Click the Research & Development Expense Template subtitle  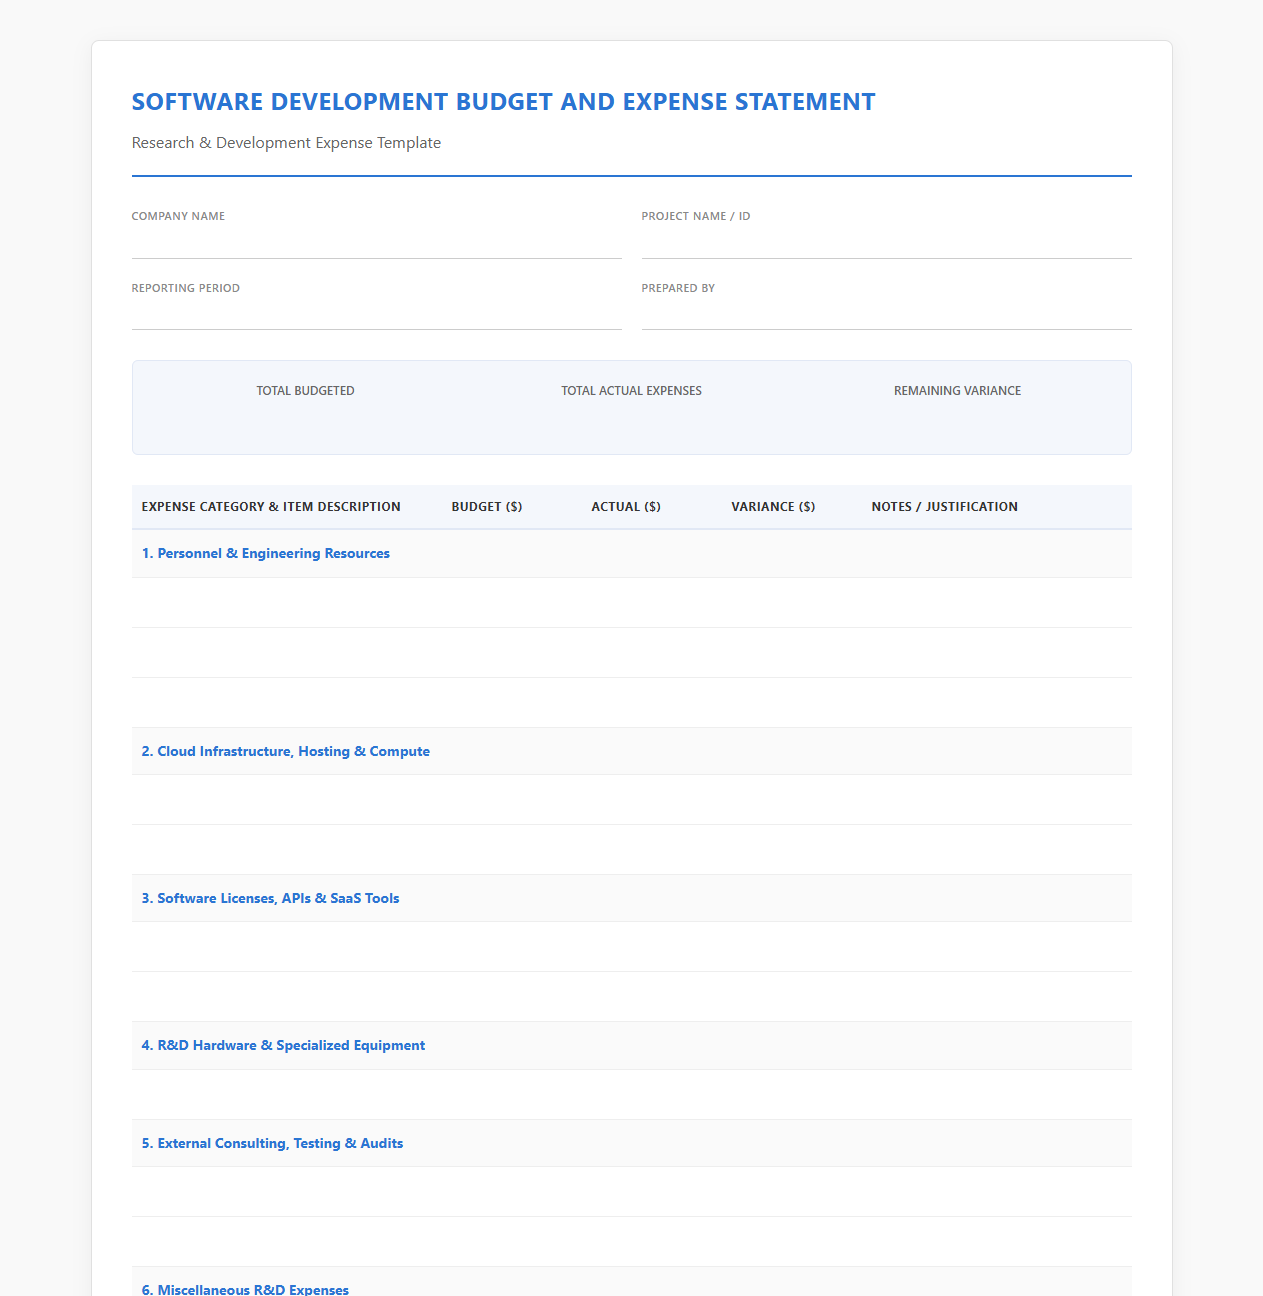tap(286, 143)
